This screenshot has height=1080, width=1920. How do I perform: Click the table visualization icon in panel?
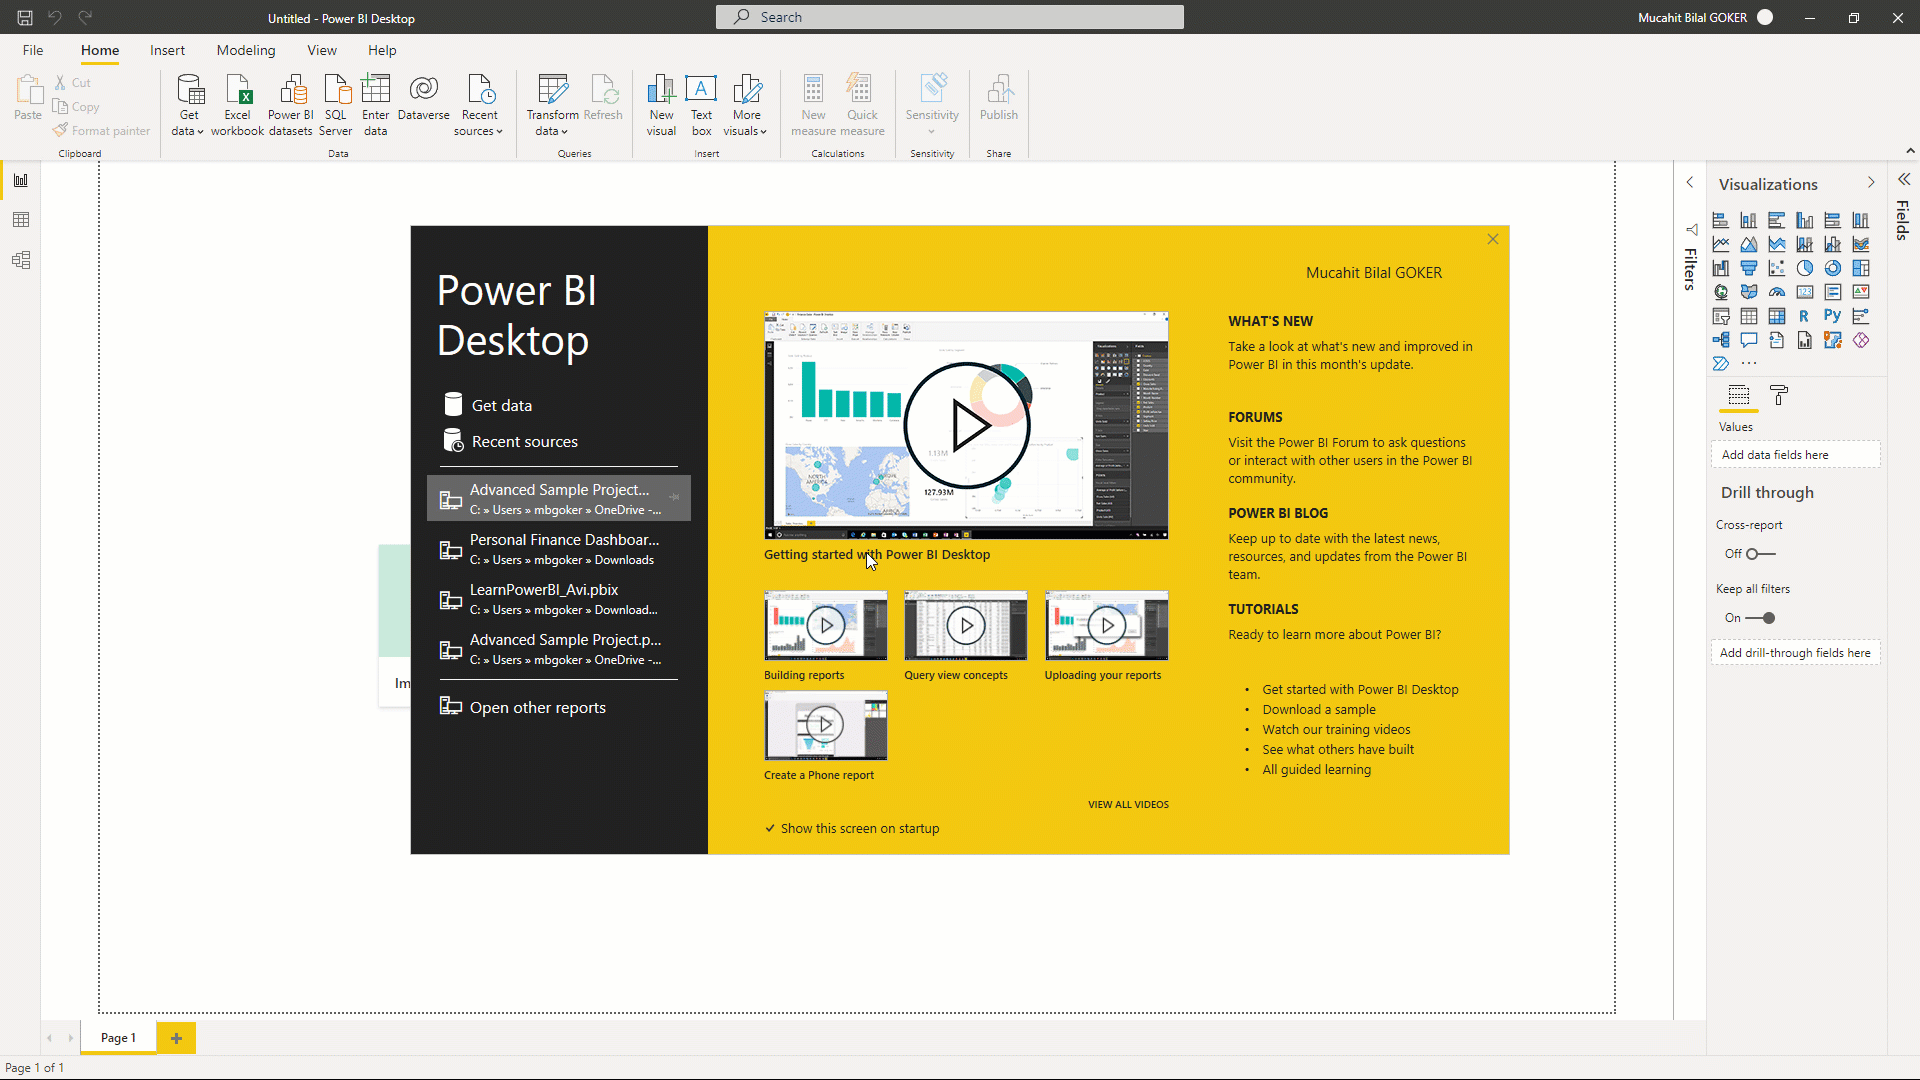coord(1750,316)
